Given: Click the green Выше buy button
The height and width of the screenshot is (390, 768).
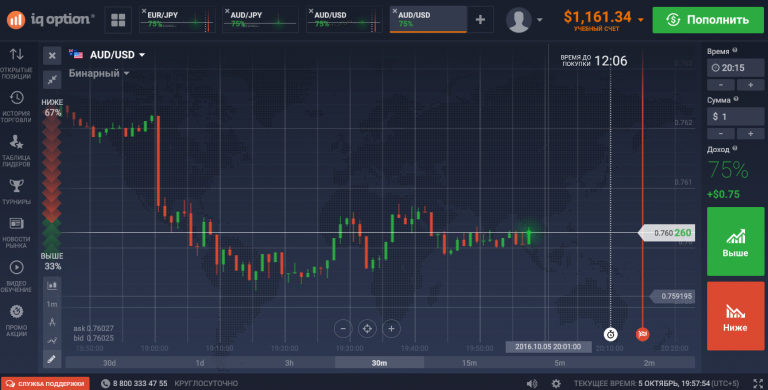Looking at the screenshot, I should click(735, 241).
